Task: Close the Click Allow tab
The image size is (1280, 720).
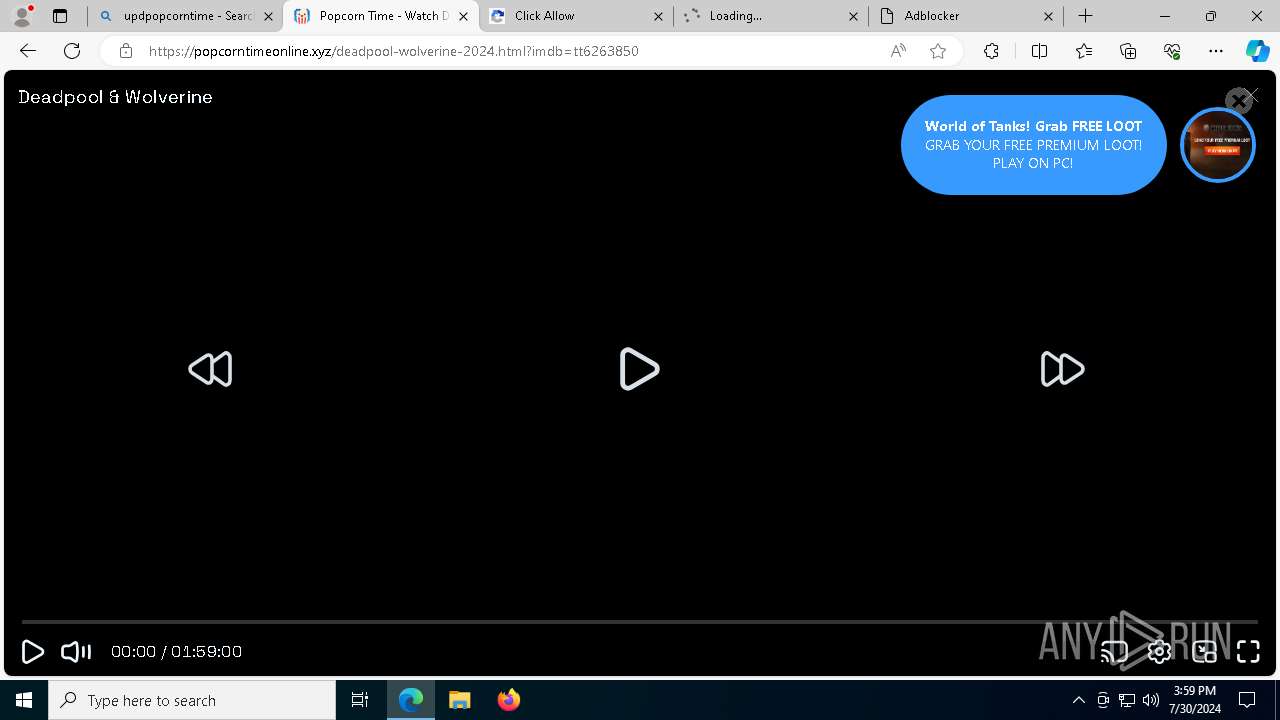Action: [658, 16]
